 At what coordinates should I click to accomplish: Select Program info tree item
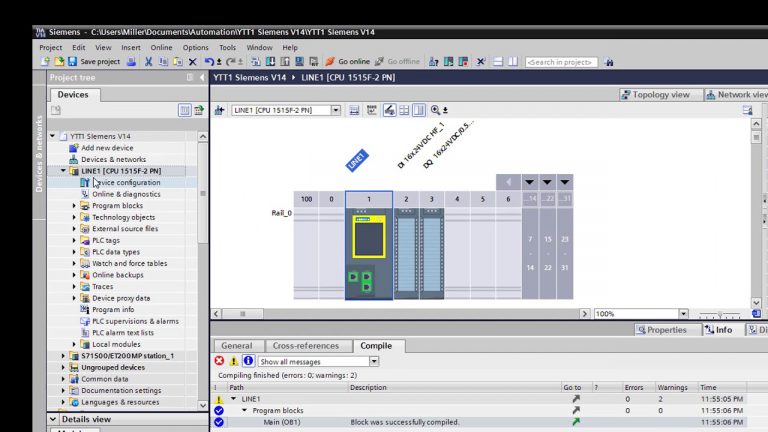(x=113, y=310)
